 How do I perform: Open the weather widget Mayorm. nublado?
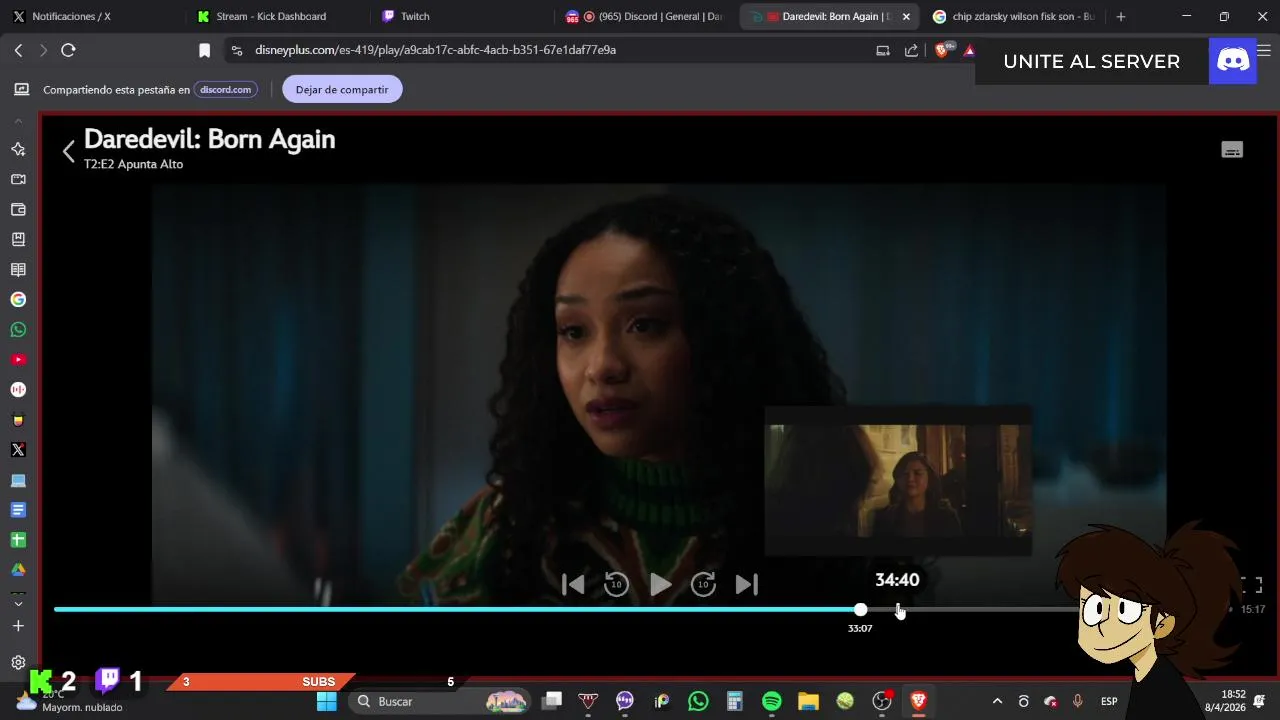point(70,701)
